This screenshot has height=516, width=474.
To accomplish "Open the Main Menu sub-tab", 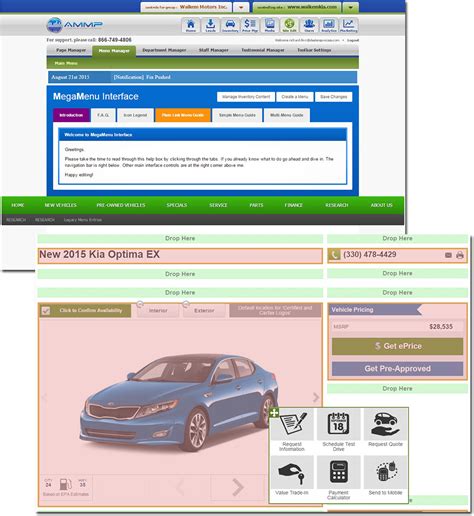I will click(x=66, y=63).
